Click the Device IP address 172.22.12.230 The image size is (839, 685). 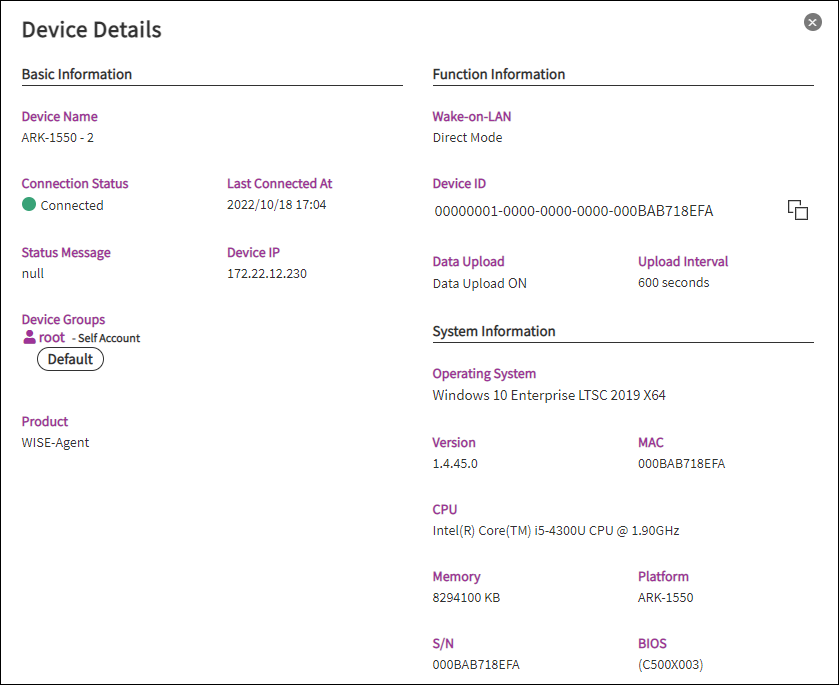268,273
